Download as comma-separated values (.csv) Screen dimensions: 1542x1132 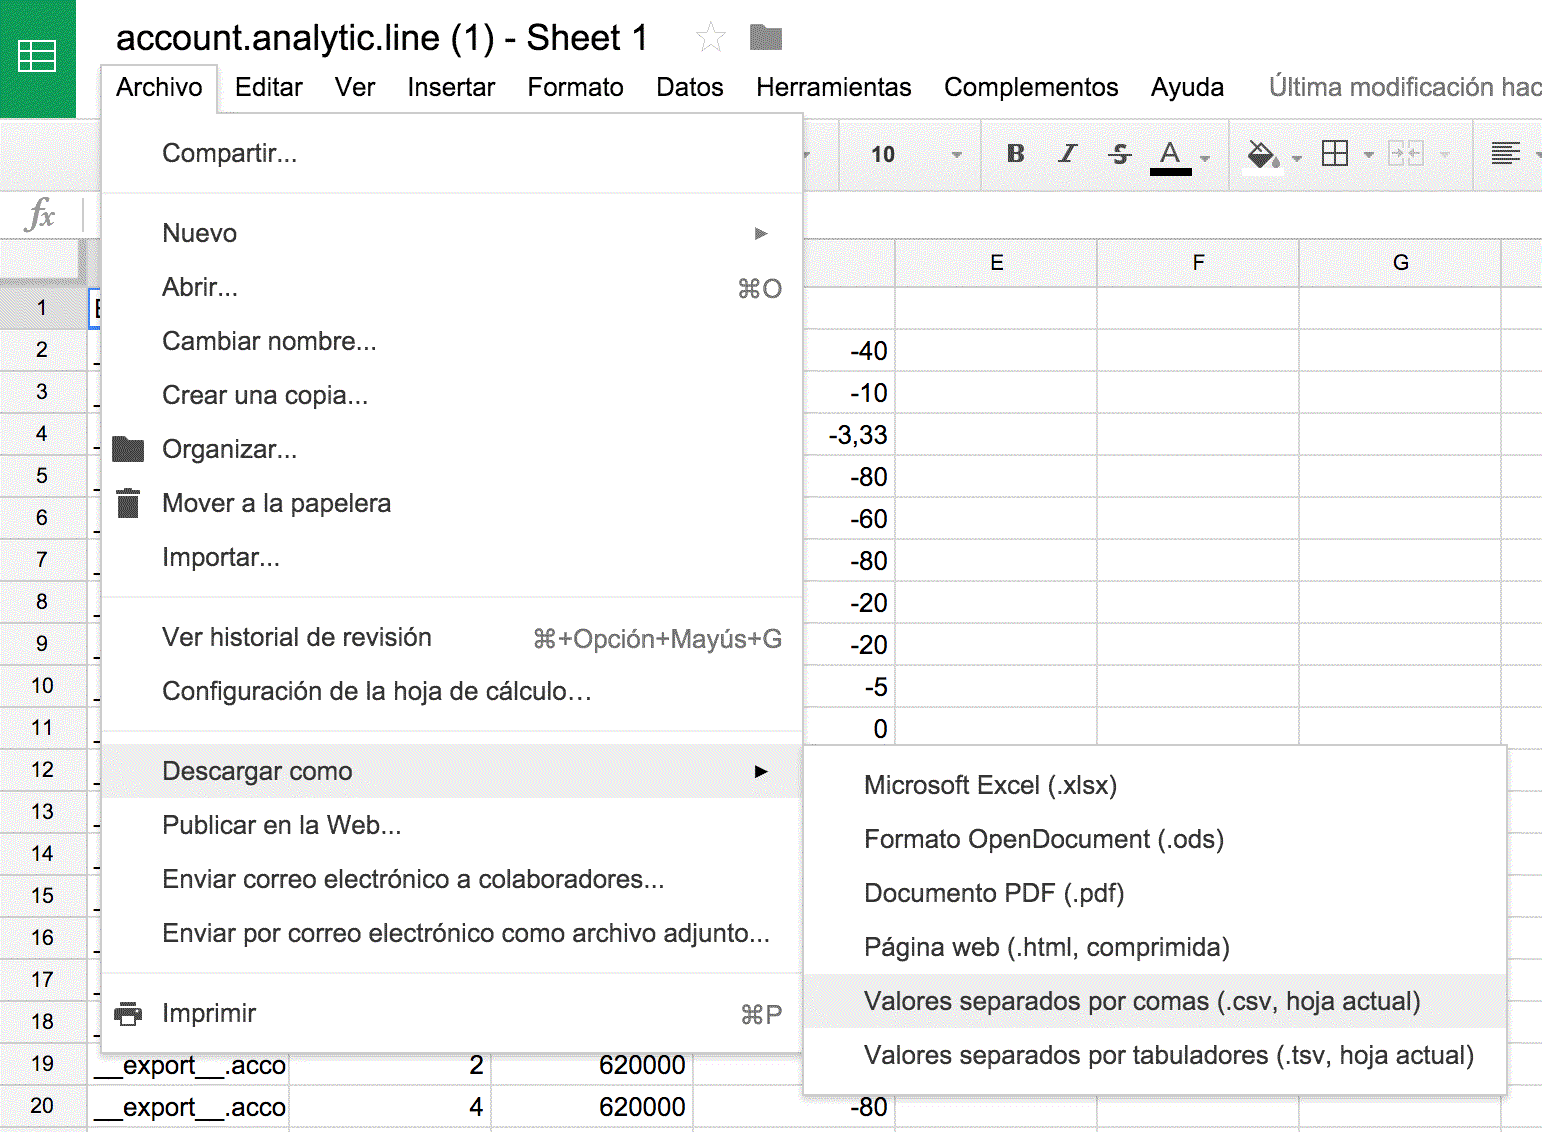tap(1142, 1001)
